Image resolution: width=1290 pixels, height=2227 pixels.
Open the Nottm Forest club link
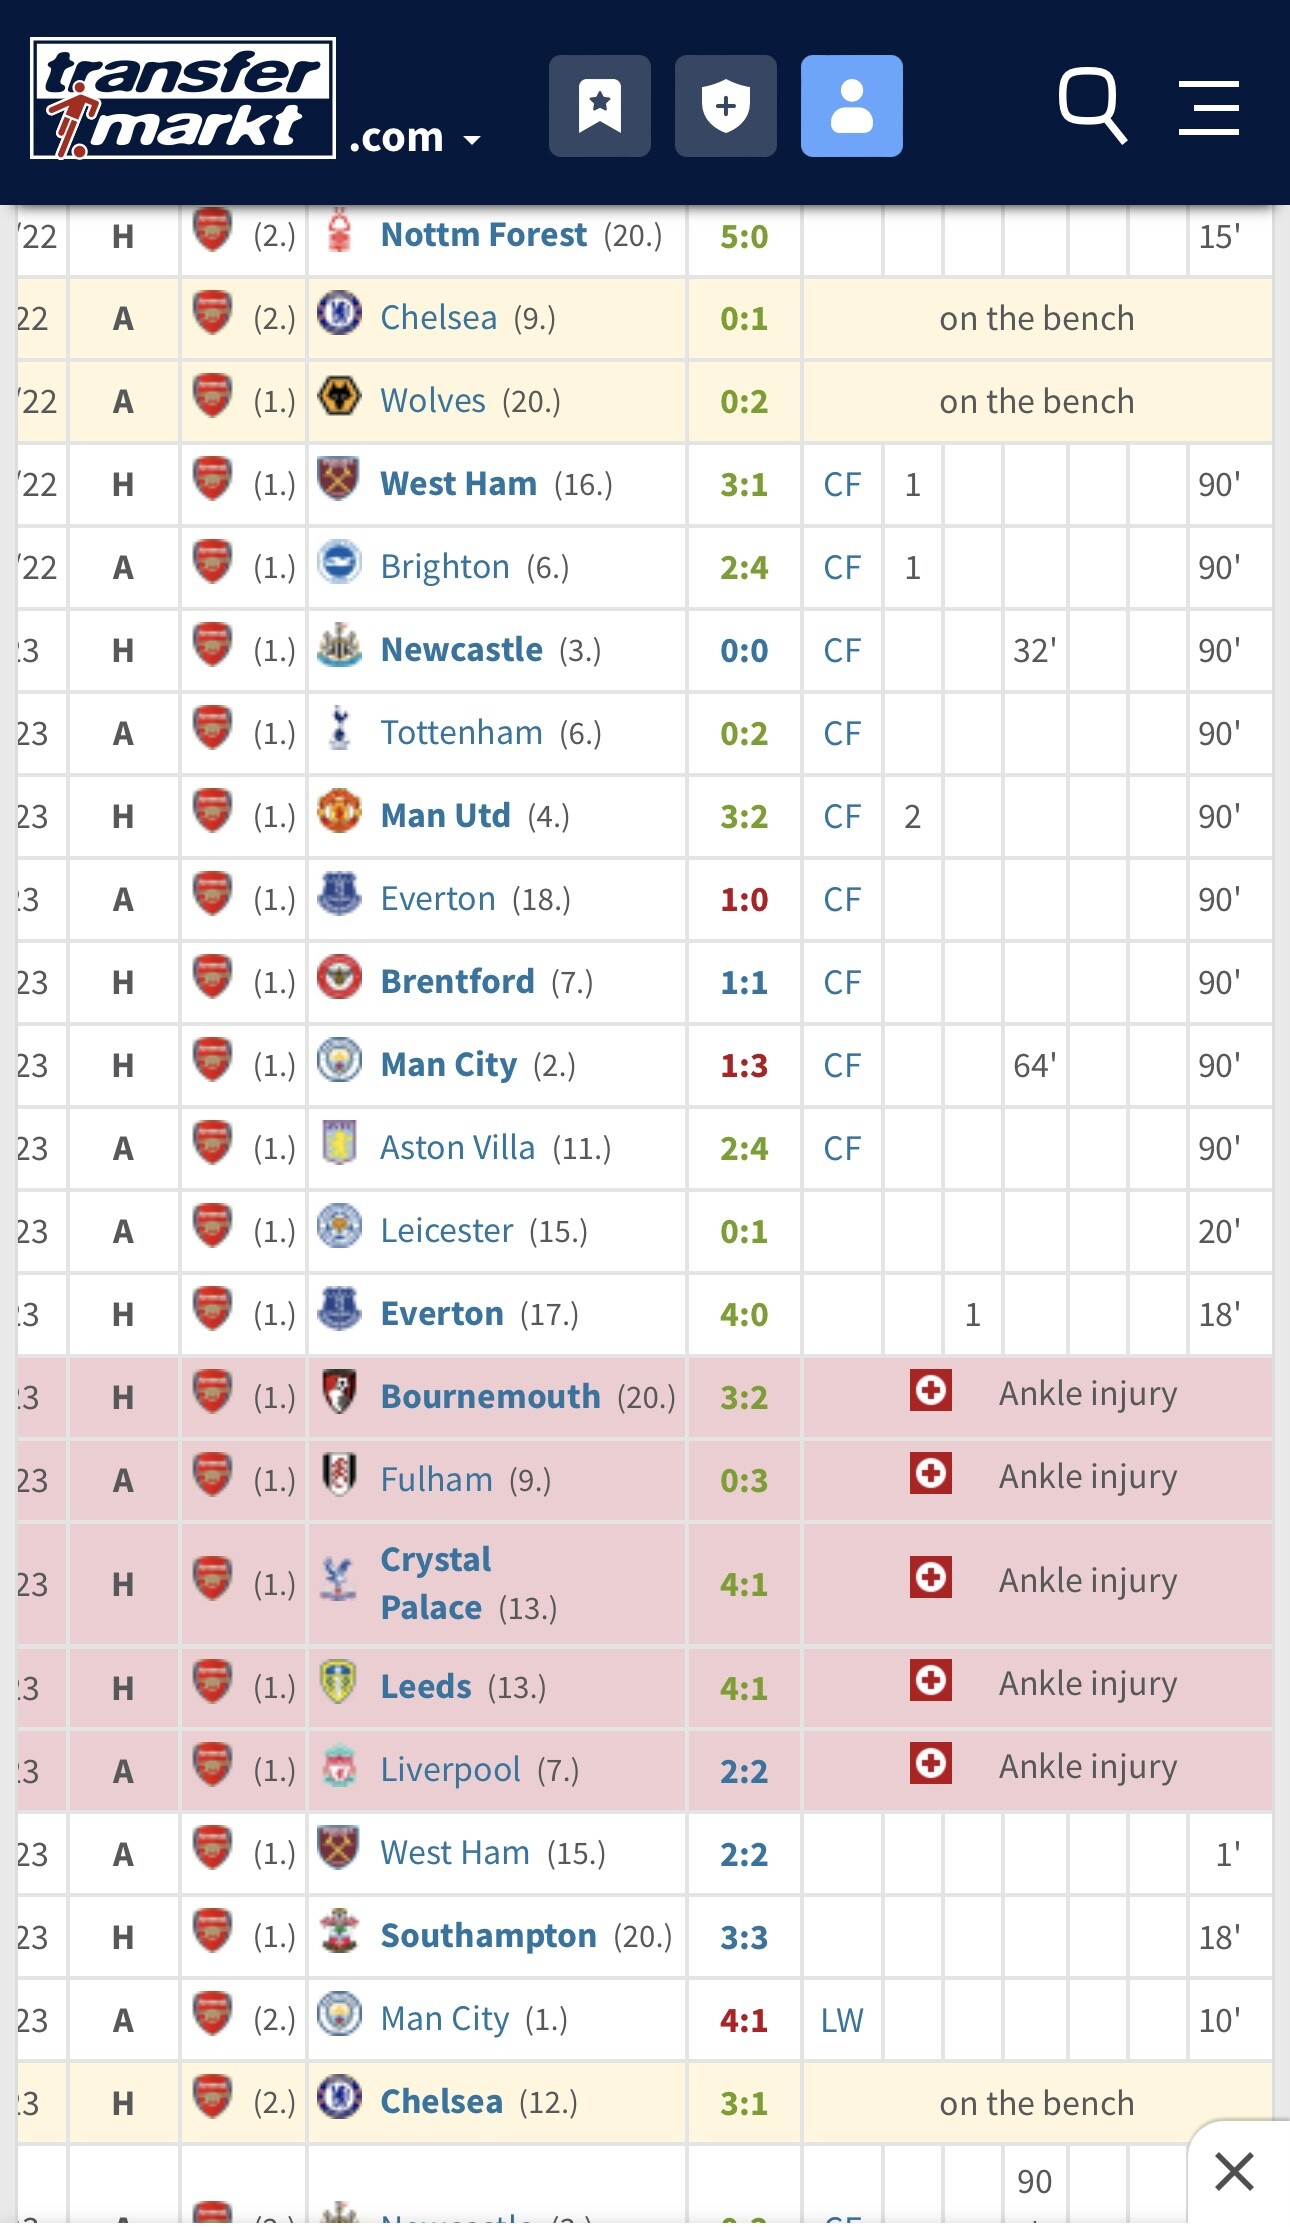pyautogui.click(x=484, y=235)
